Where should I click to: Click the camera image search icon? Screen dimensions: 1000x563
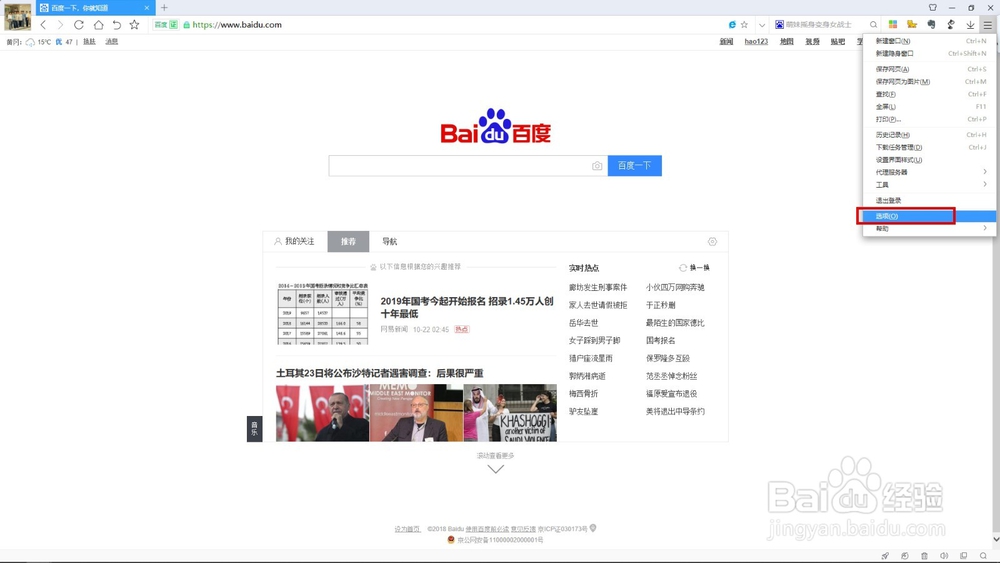click(597, 166)
